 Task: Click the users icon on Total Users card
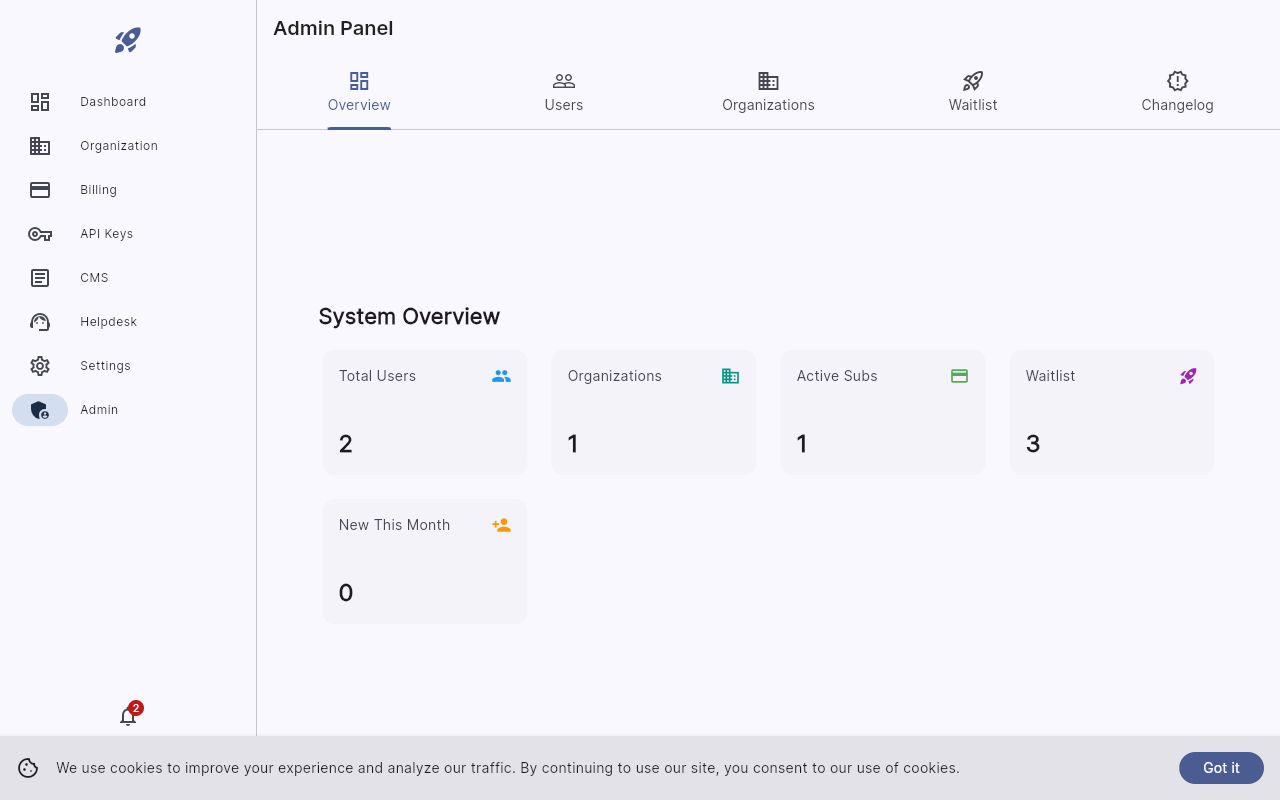(501, 376)
